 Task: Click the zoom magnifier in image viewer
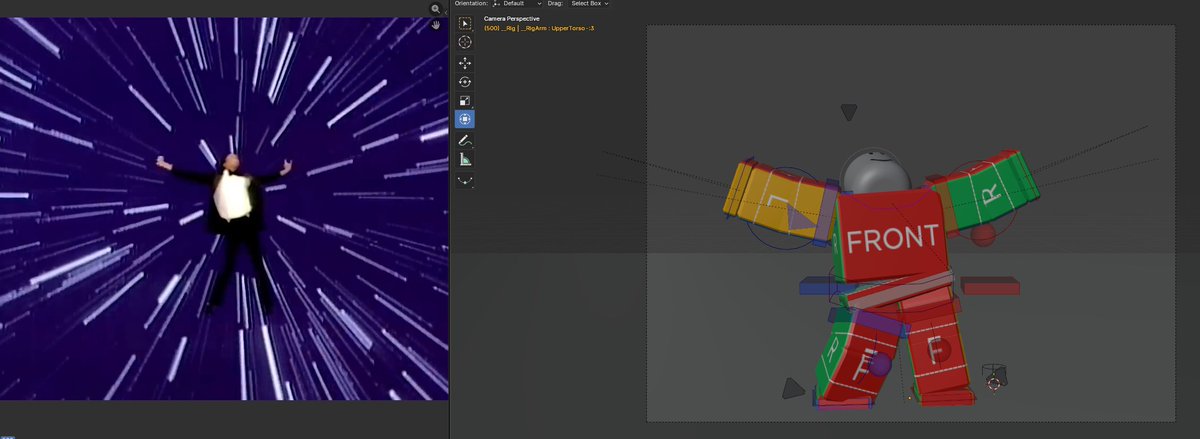tap(436, 8)
